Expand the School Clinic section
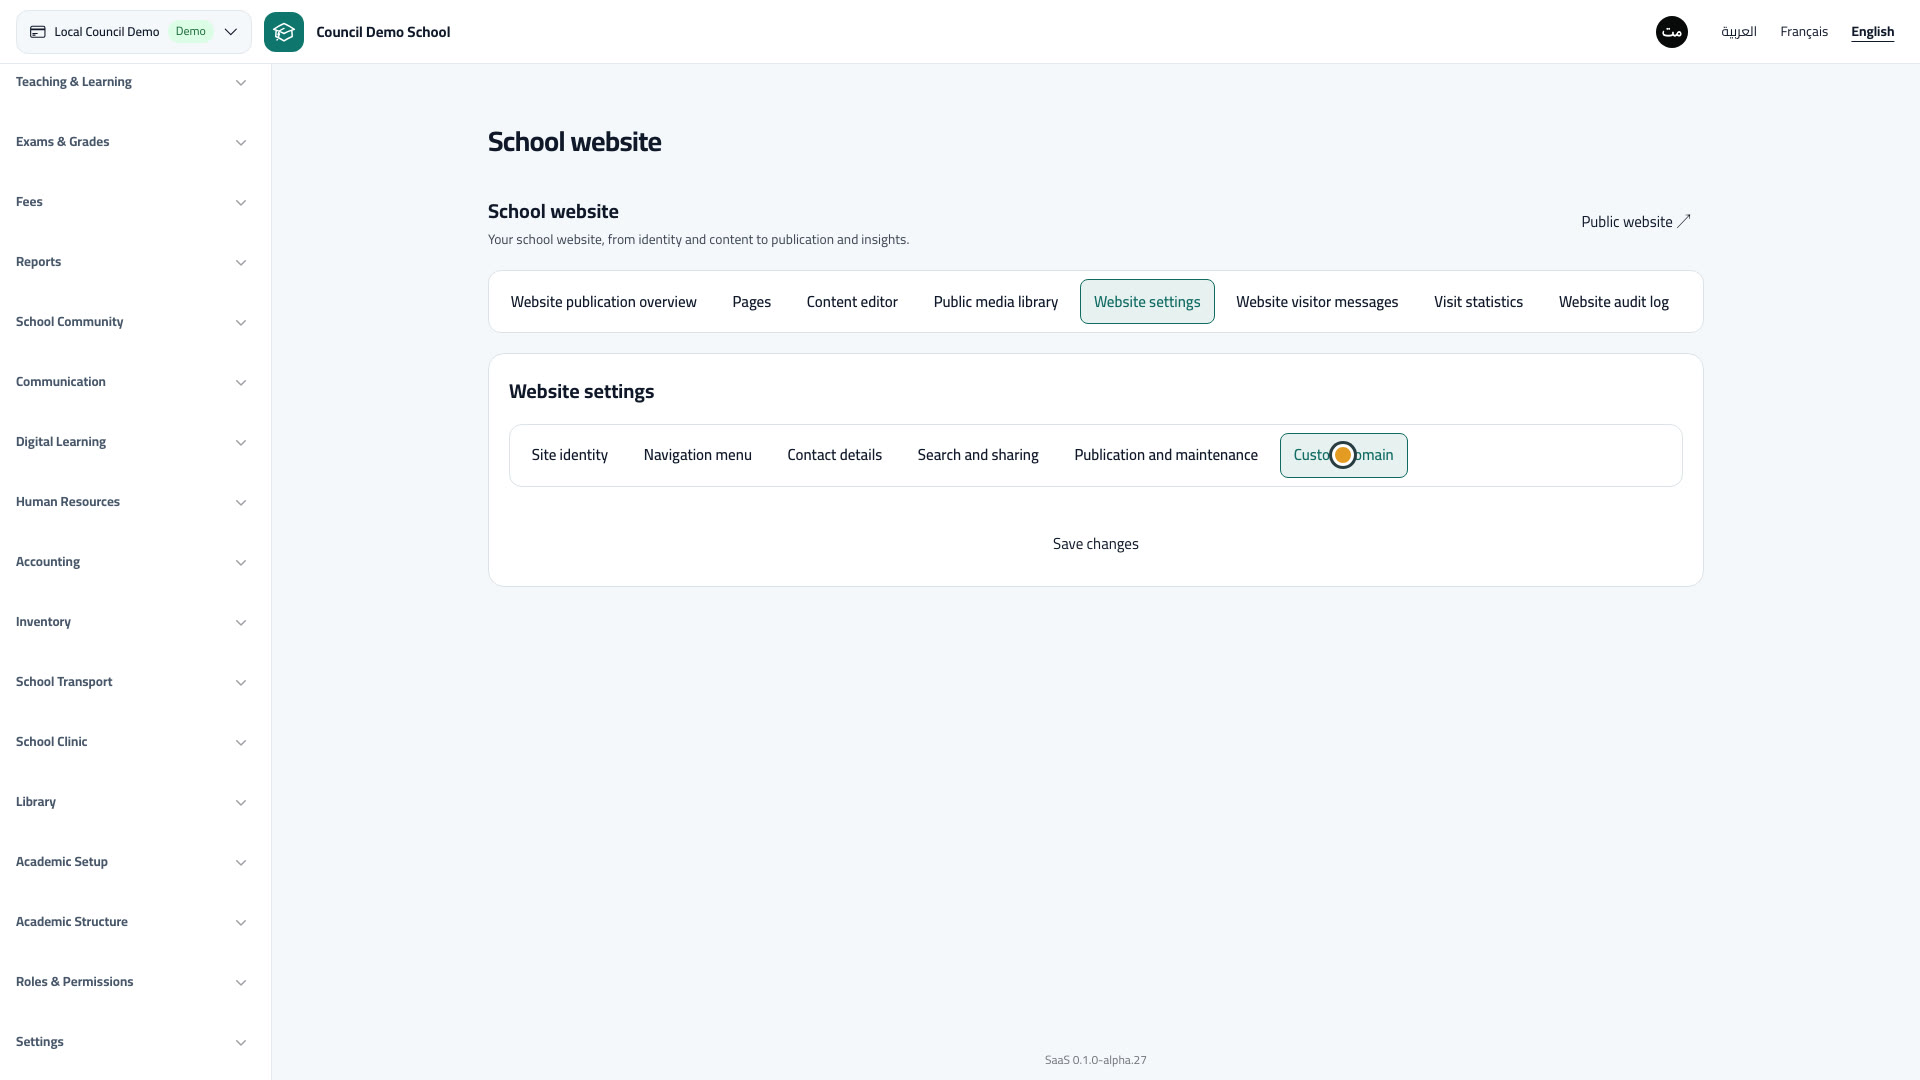The image size is (1920, 1080). point(131,742)
